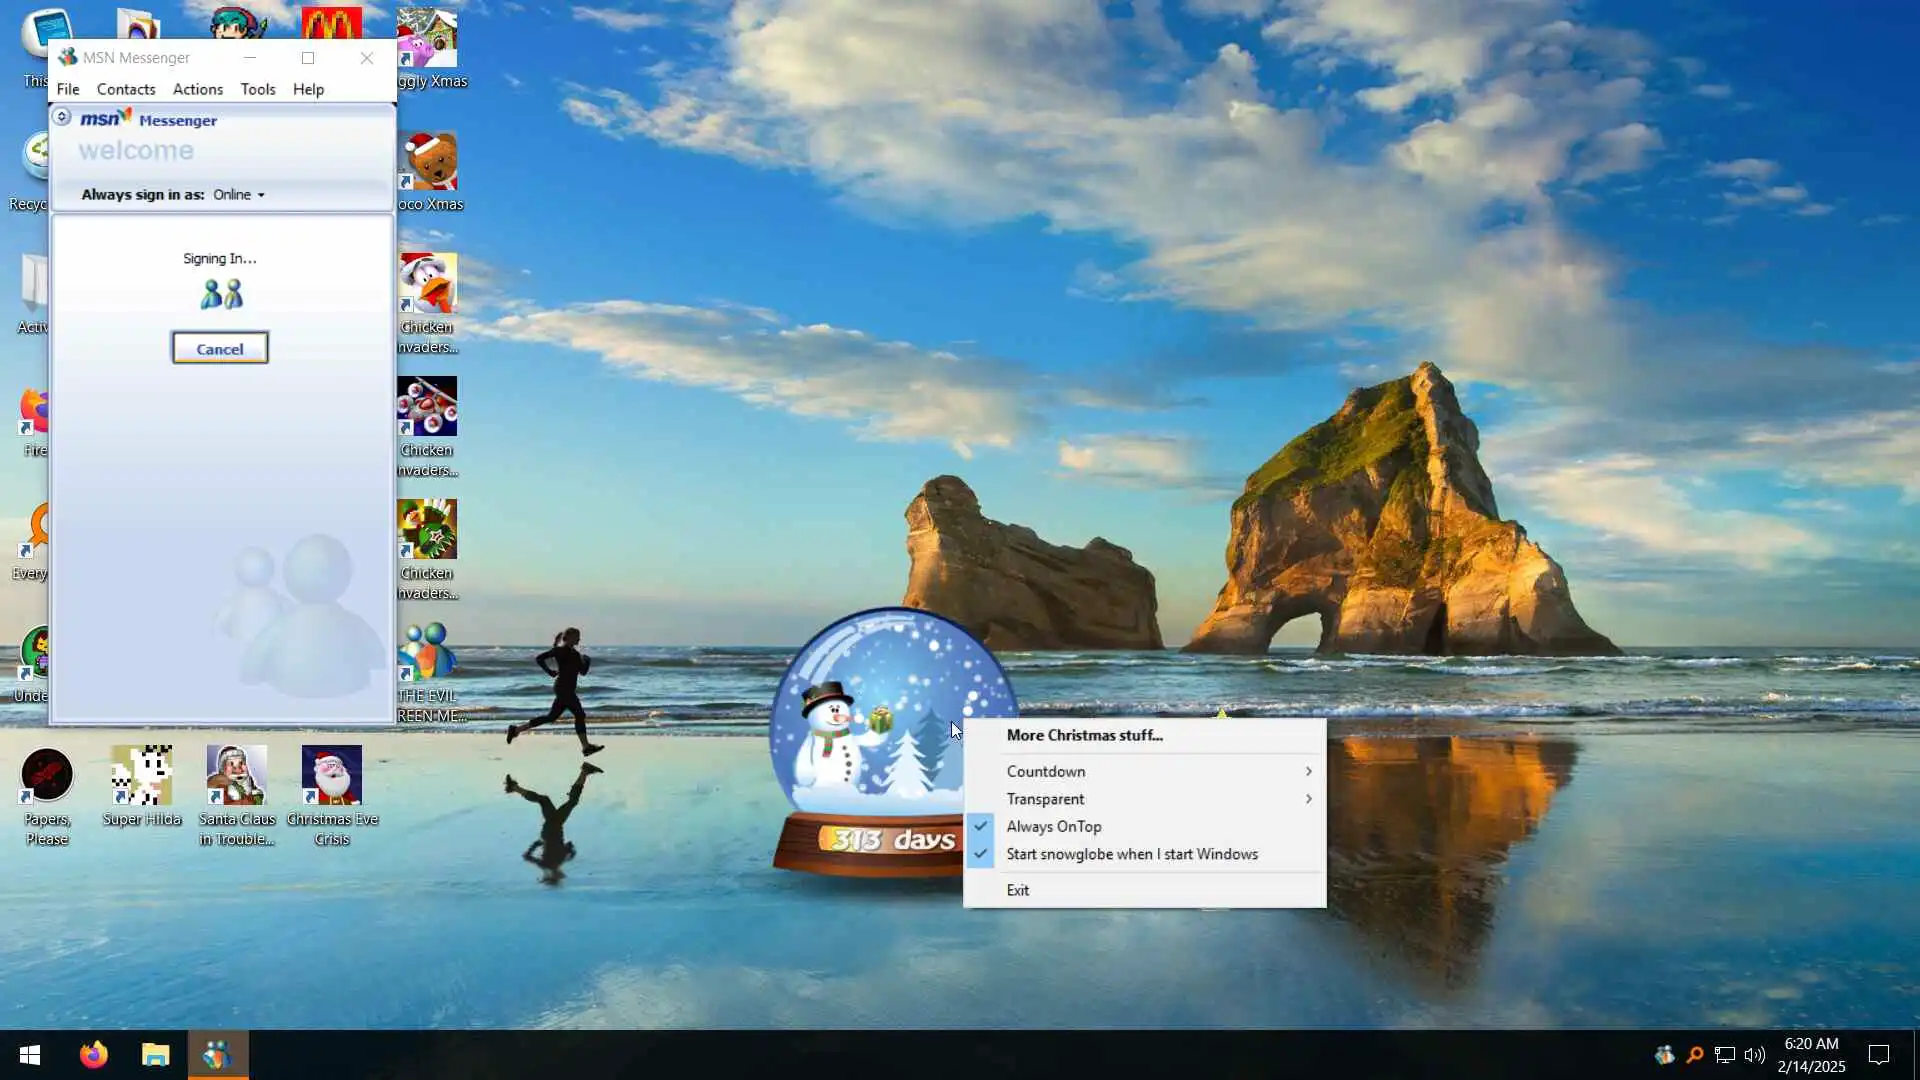The width and height of the screenshot is (1920, 1080).
Task: Open Firefox from the taskbar
Action: (x=94, y=1055)
